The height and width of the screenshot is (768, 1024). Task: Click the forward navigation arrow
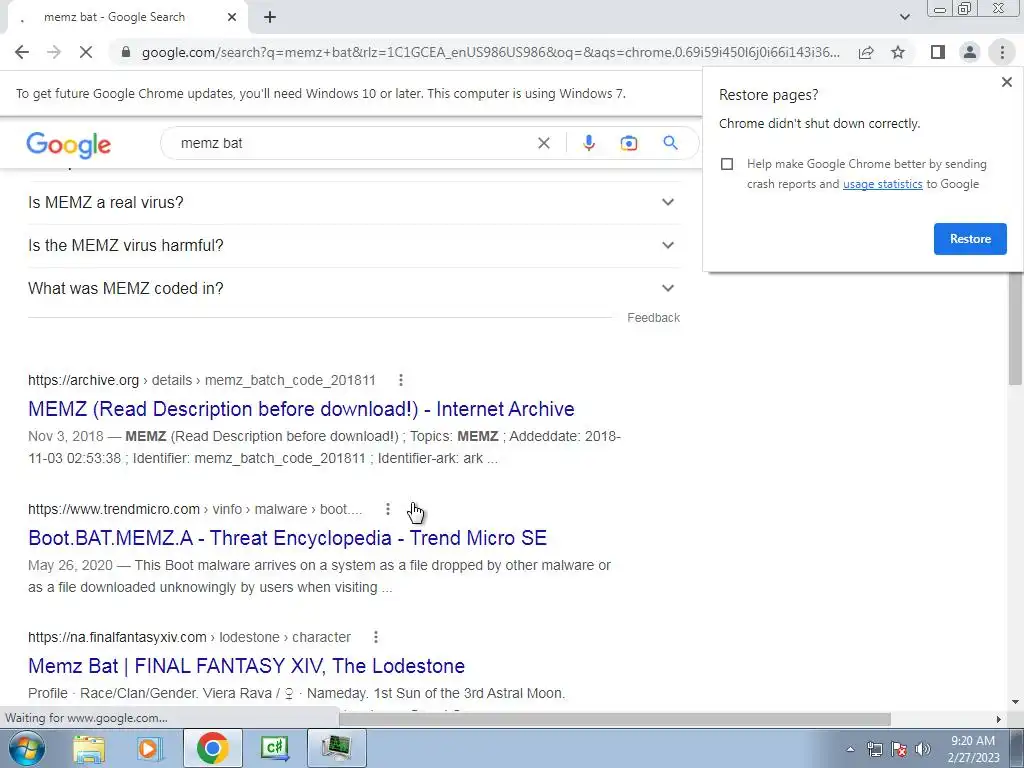tap(54, 52)
